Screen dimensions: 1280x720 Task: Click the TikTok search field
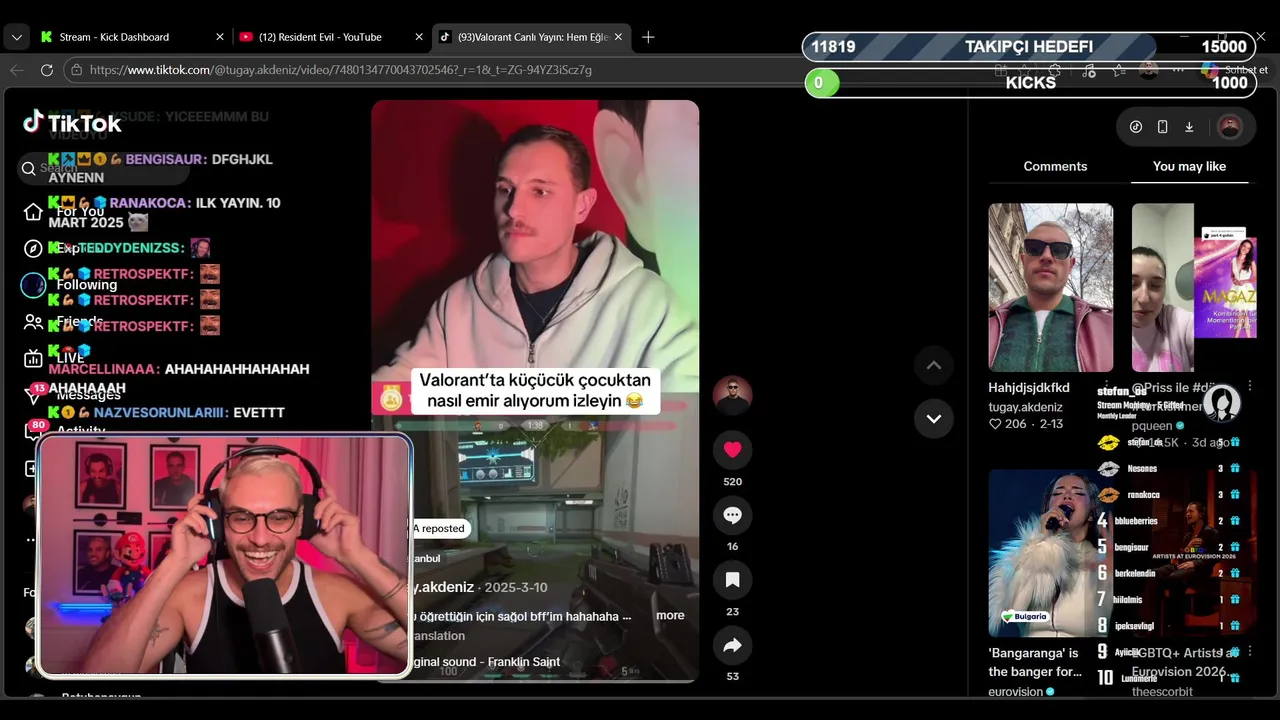pos(105,168)
